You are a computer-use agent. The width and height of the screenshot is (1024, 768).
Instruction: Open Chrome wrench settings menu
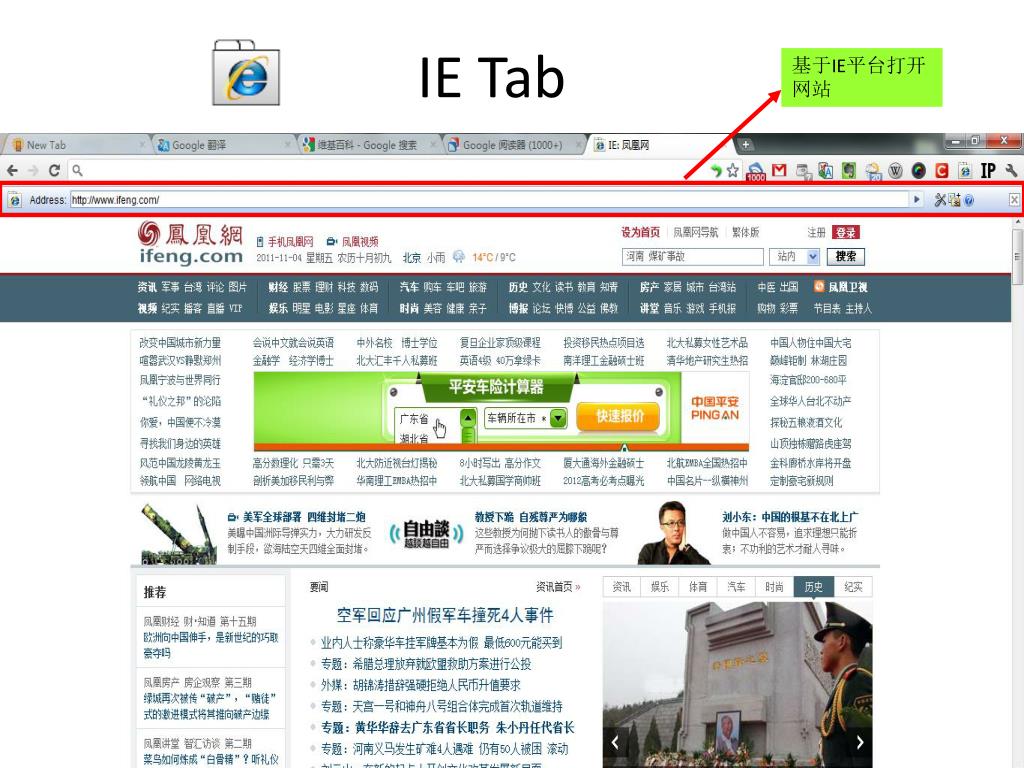pyautogui.click(x=1011, y=170)
